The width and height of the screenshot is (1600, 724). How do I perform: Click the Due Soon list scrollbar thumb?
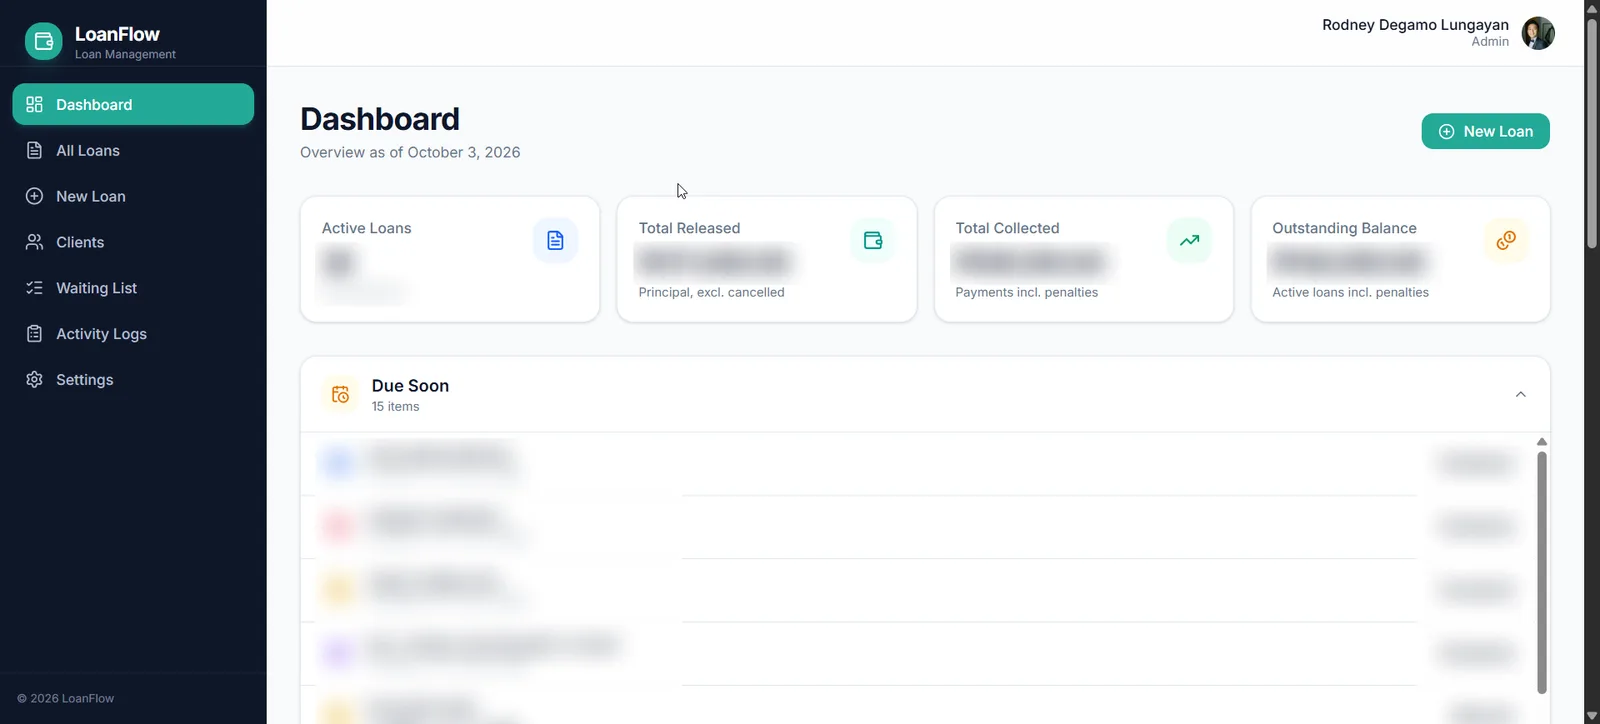1542,572
